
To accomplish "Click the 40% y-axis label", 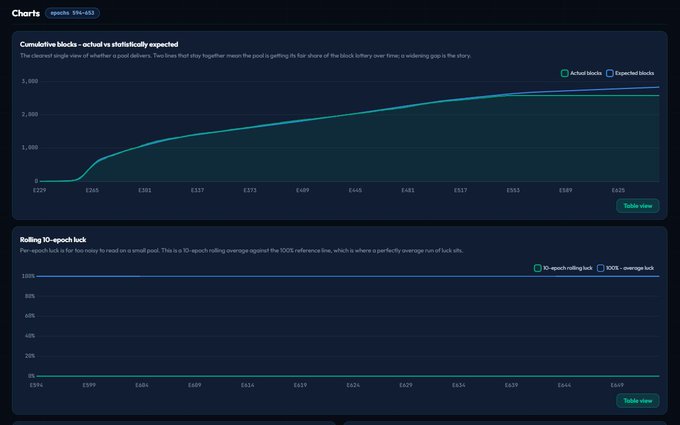I will pyautogui.click(x=30, y=336).
